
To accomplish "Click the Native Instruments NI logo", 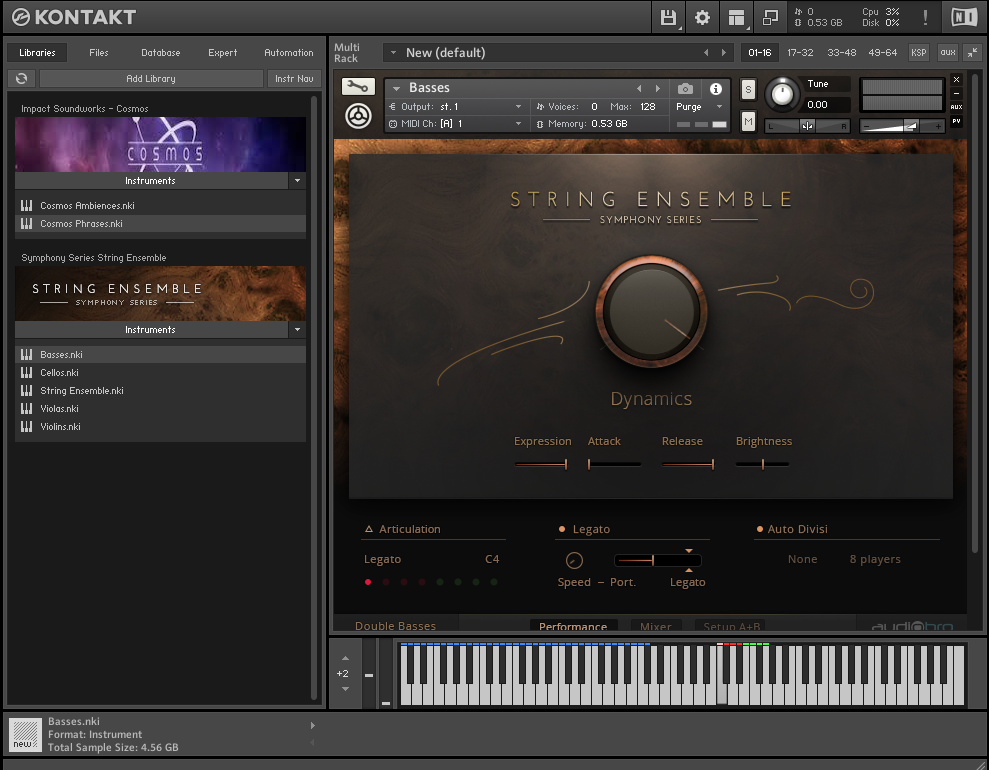I will (x=964, y=17).
